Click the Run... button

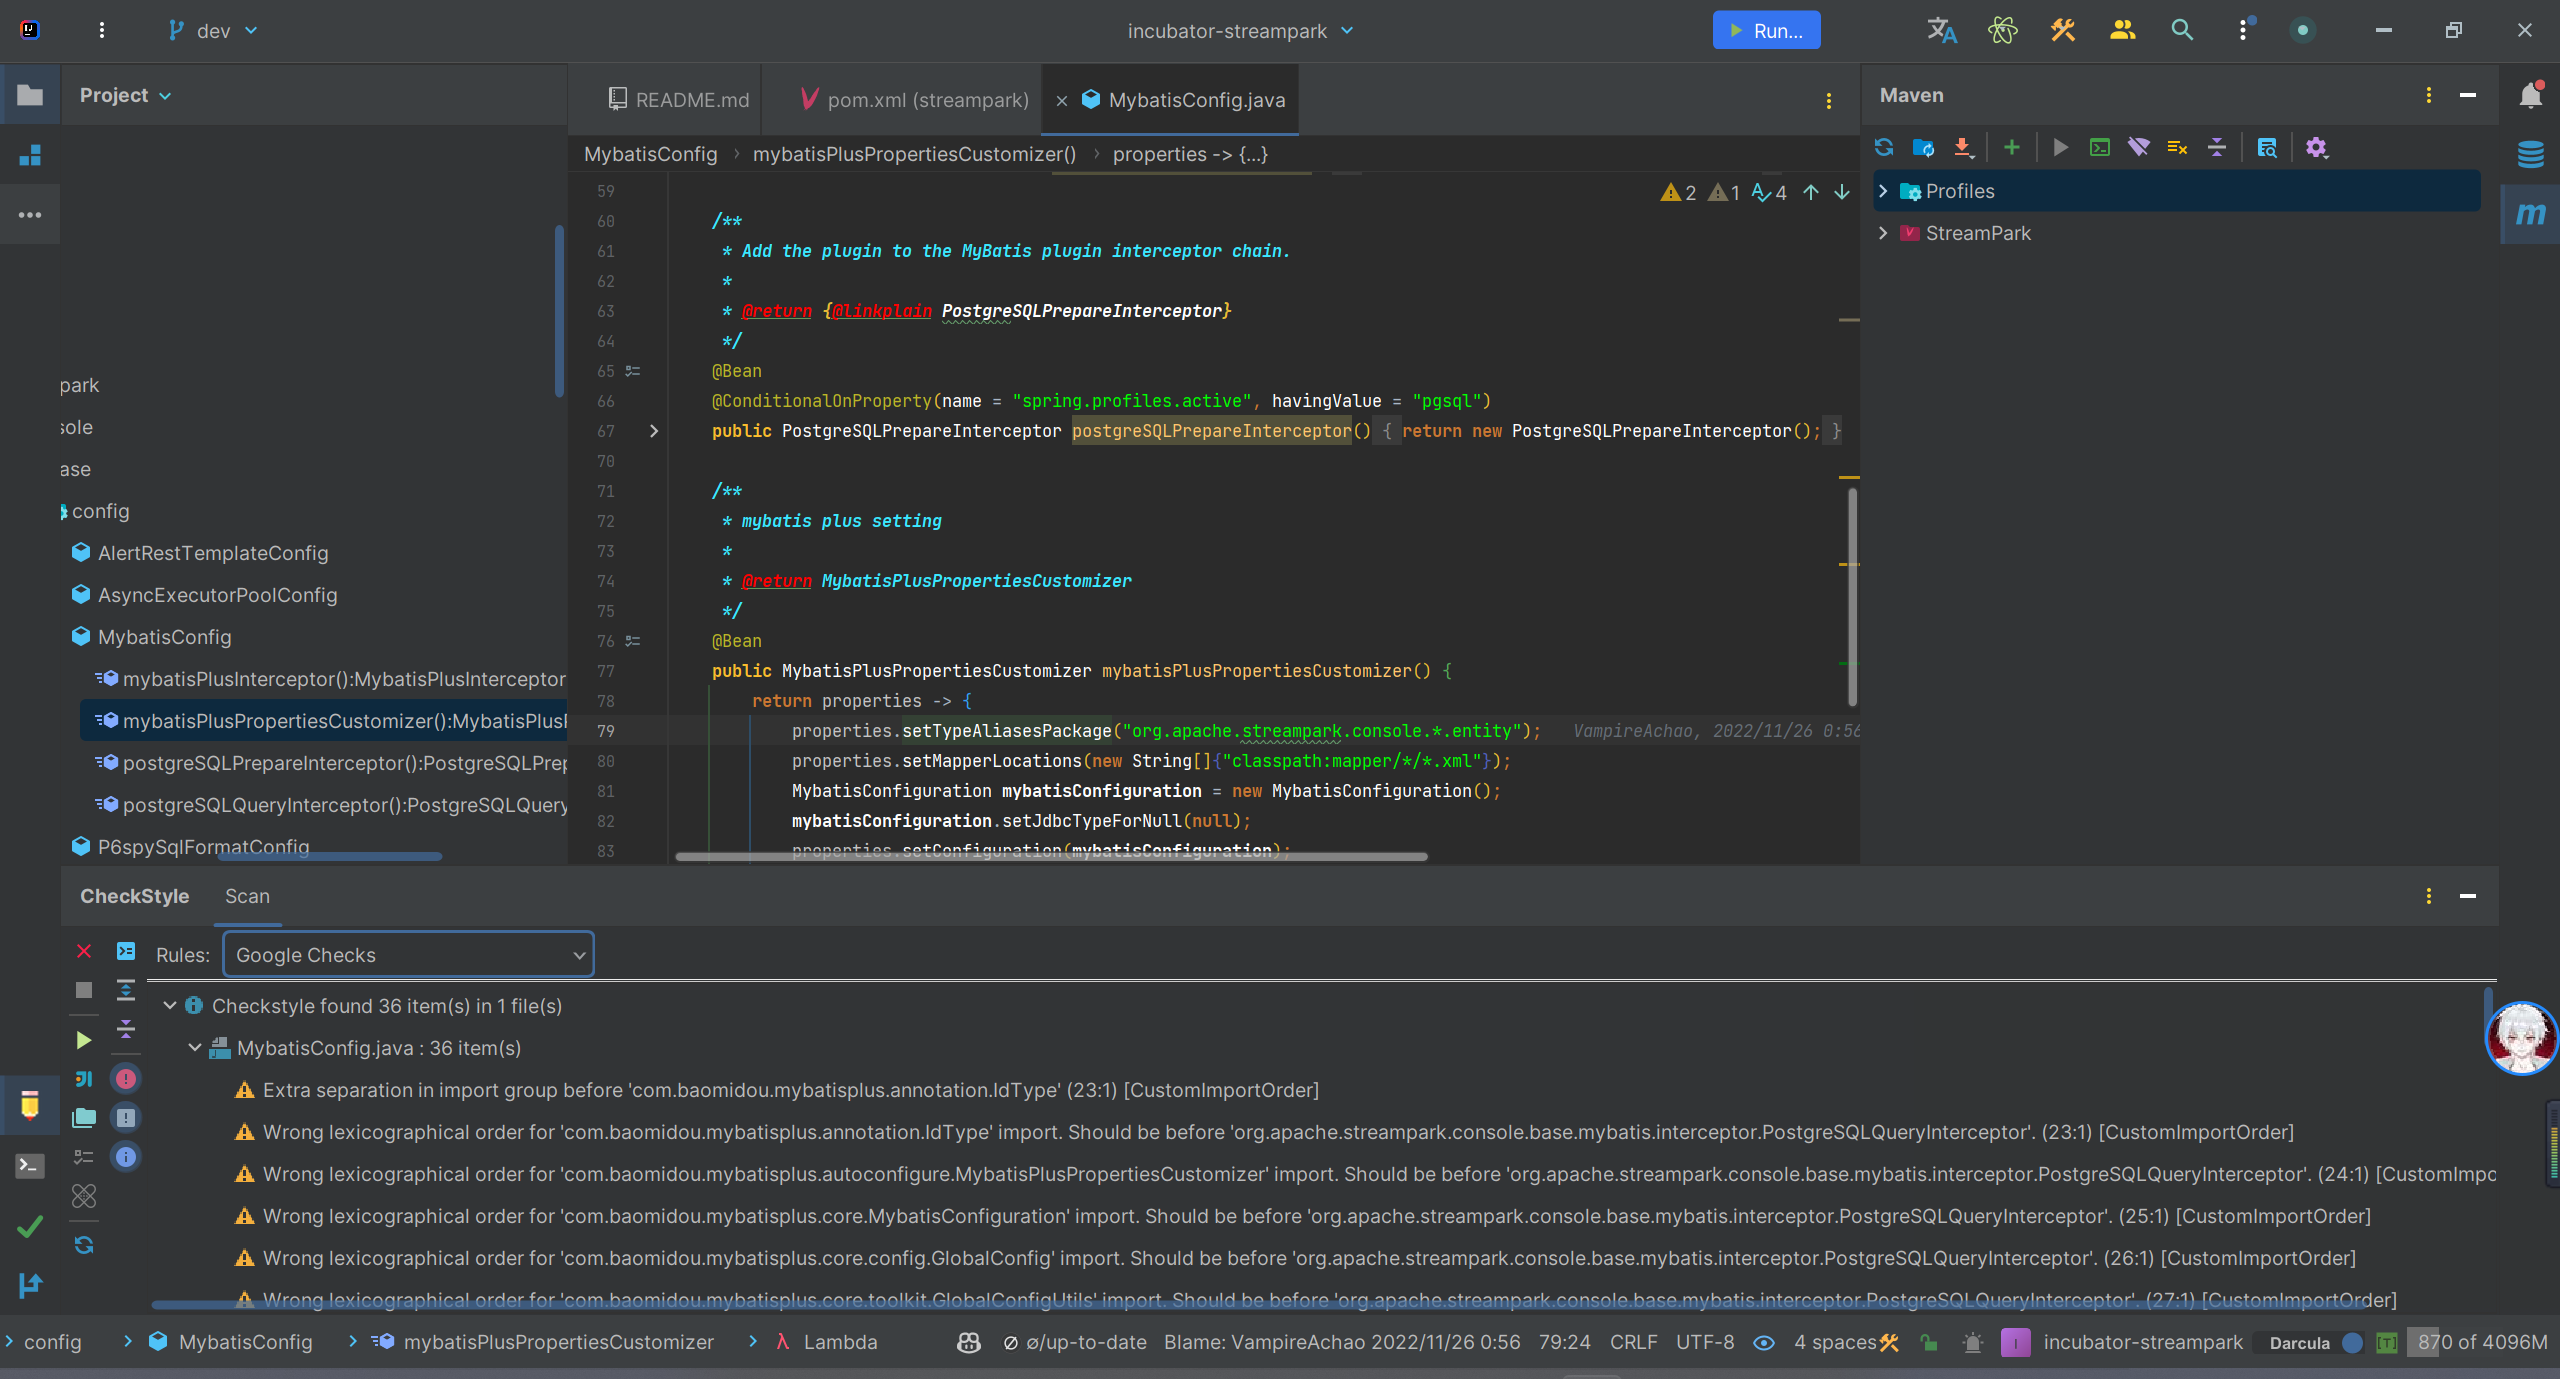pos(1766,31)
